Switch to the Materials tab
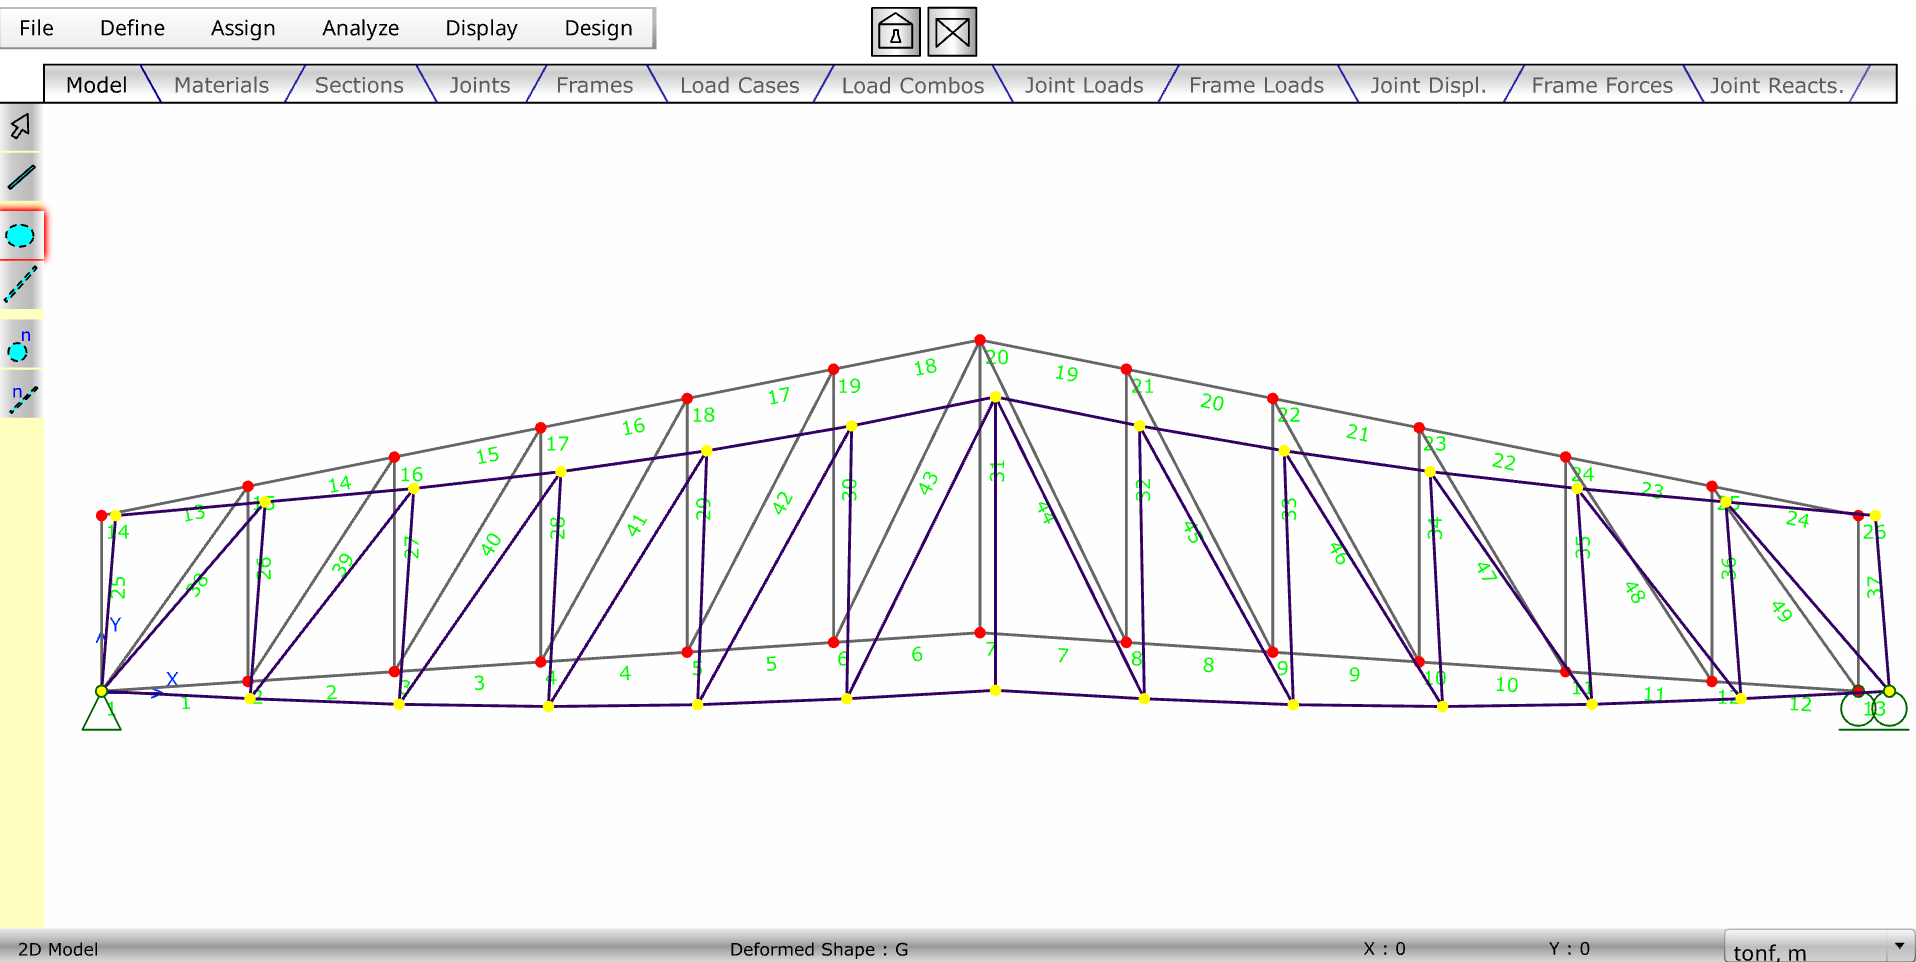The image size is (1916, 962). pos(221,85)
